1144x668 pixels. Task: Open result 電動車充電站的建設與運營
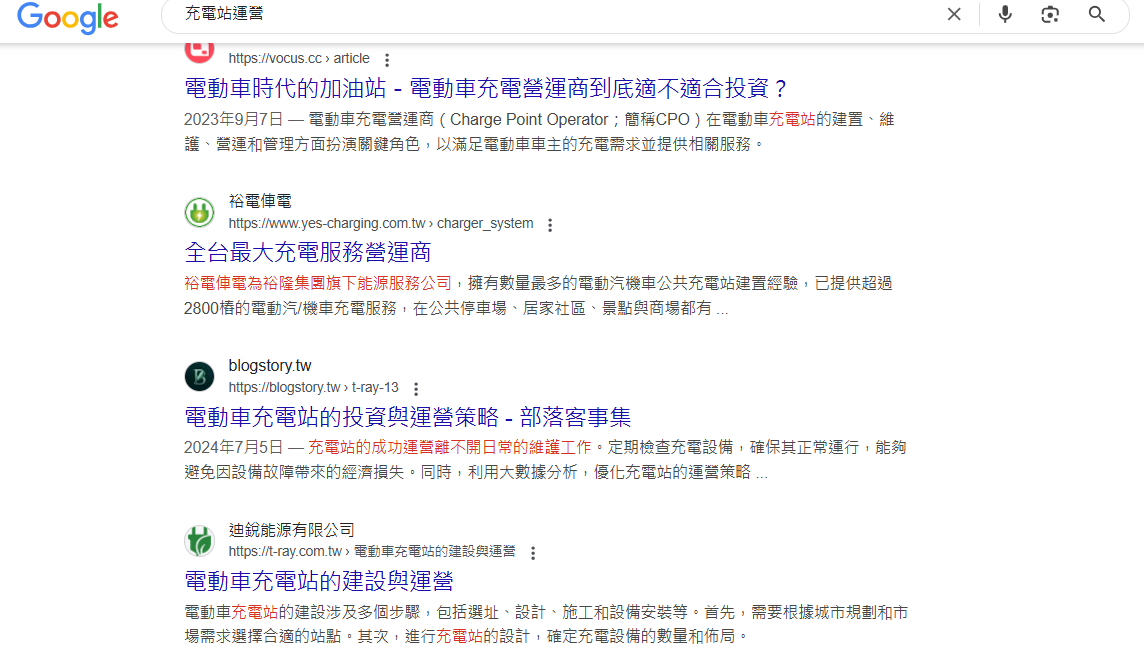coord(319,581)
